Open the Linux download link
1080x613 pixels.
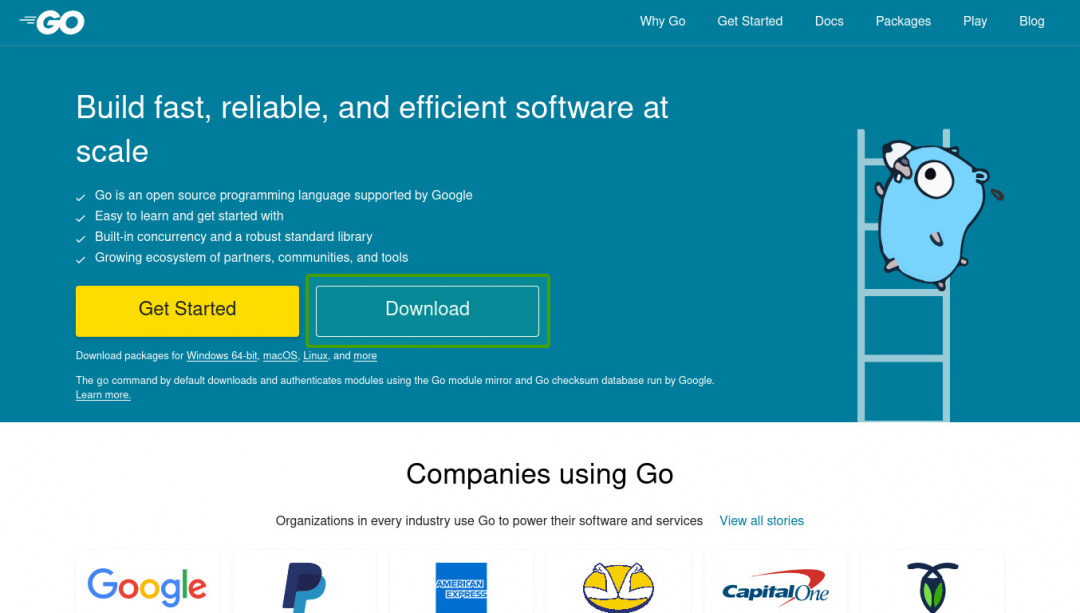click(x=315, y=355)
